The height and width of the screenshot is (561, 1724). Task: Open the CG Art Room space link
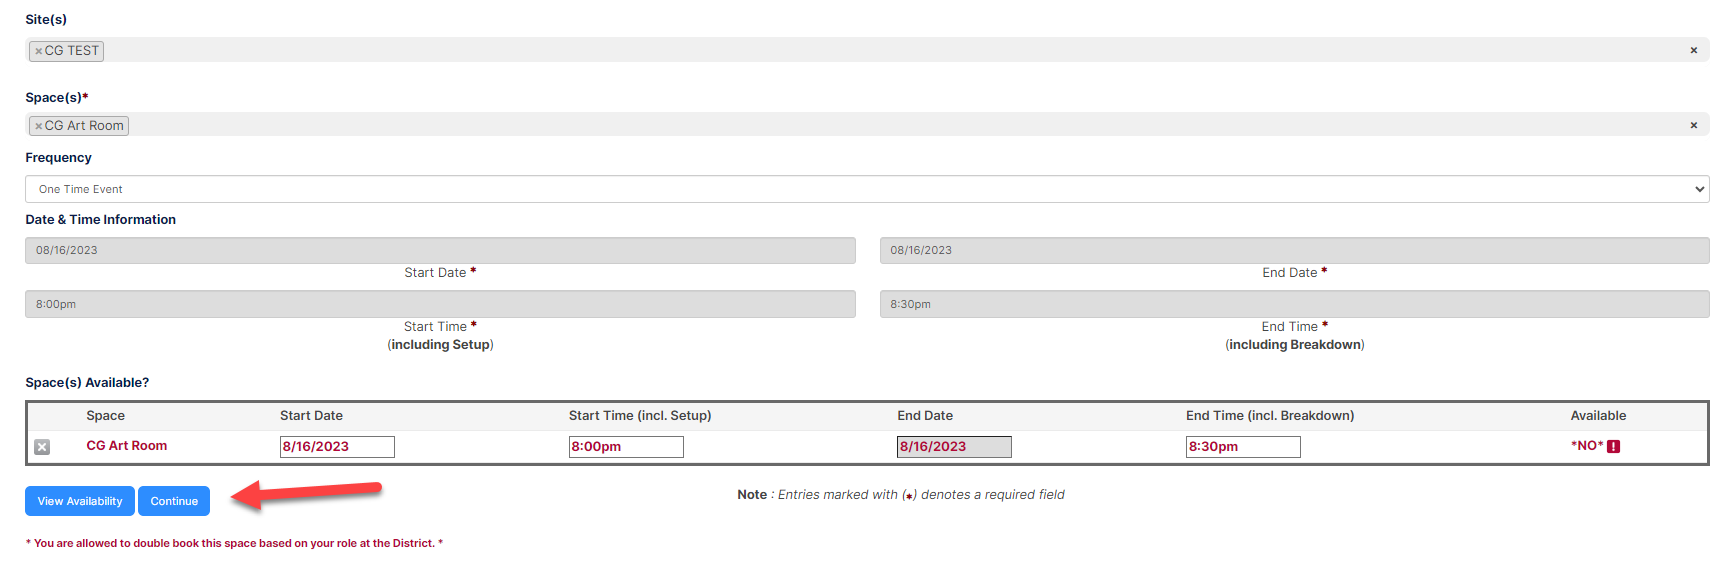[x=127, y=446]
